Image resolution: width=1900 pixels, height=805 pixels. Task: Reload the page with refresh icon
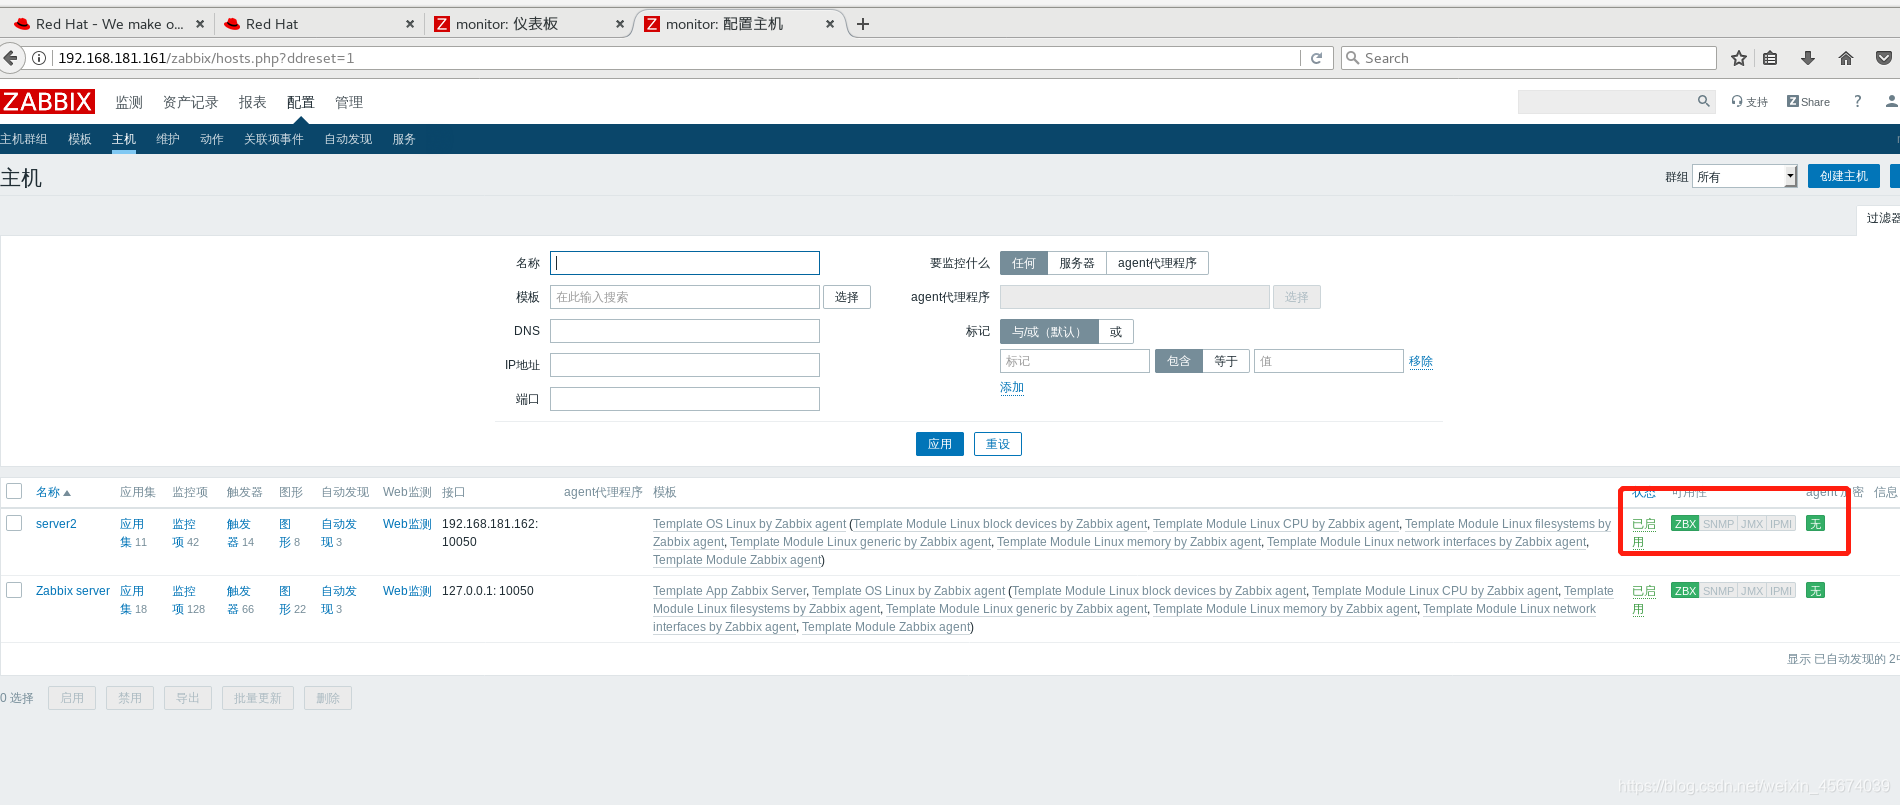point(1316,58)
